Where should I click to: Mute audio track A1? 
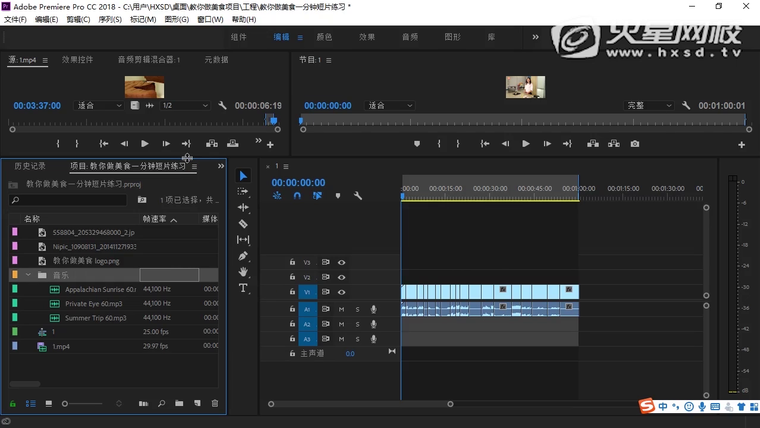341,309
